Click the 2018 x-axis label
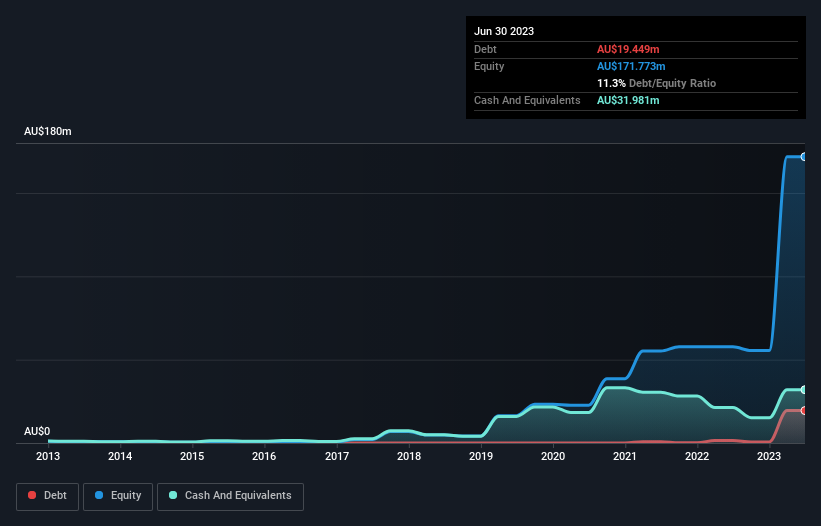 (409, 456)
